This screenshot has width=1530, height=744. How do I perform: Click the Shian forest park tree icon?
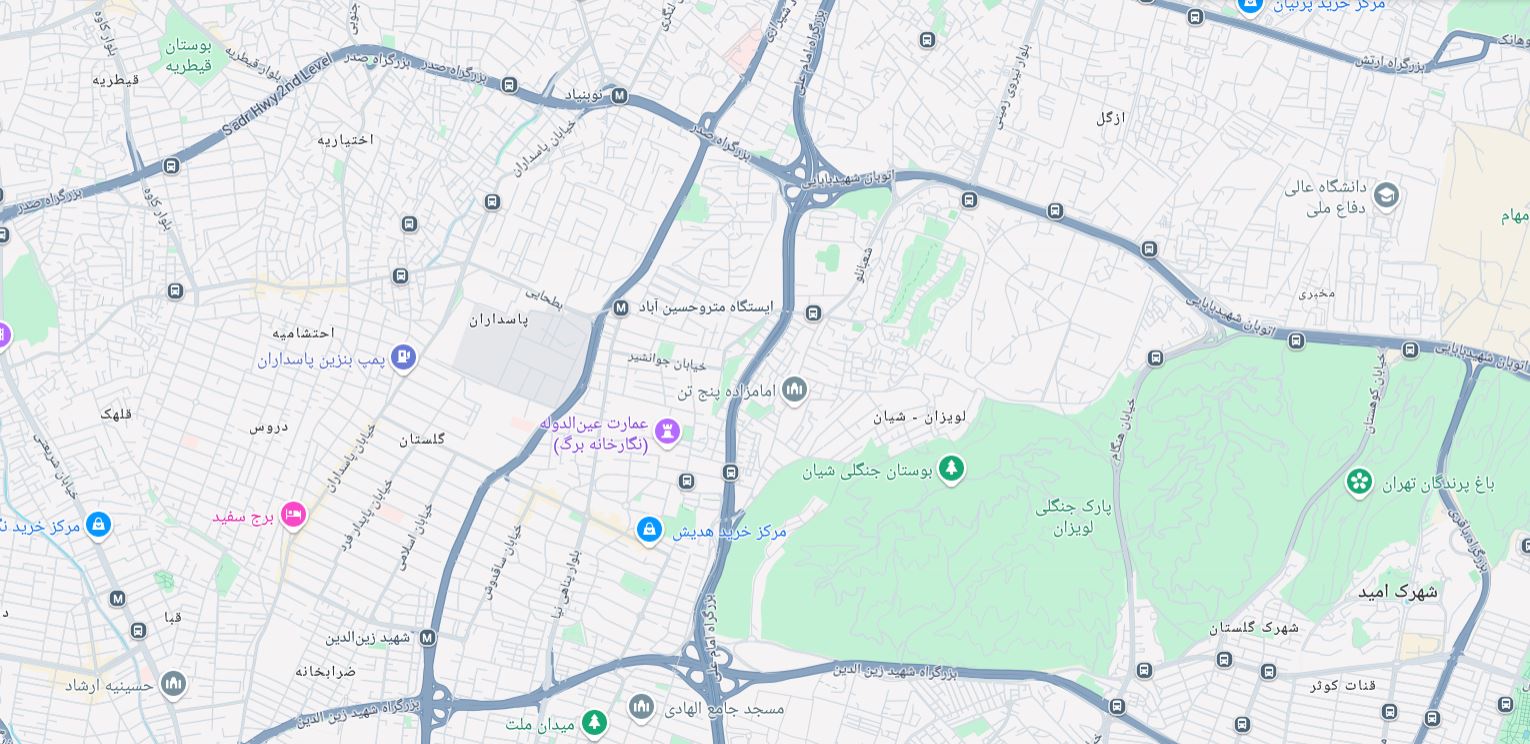tap(951, 468)
